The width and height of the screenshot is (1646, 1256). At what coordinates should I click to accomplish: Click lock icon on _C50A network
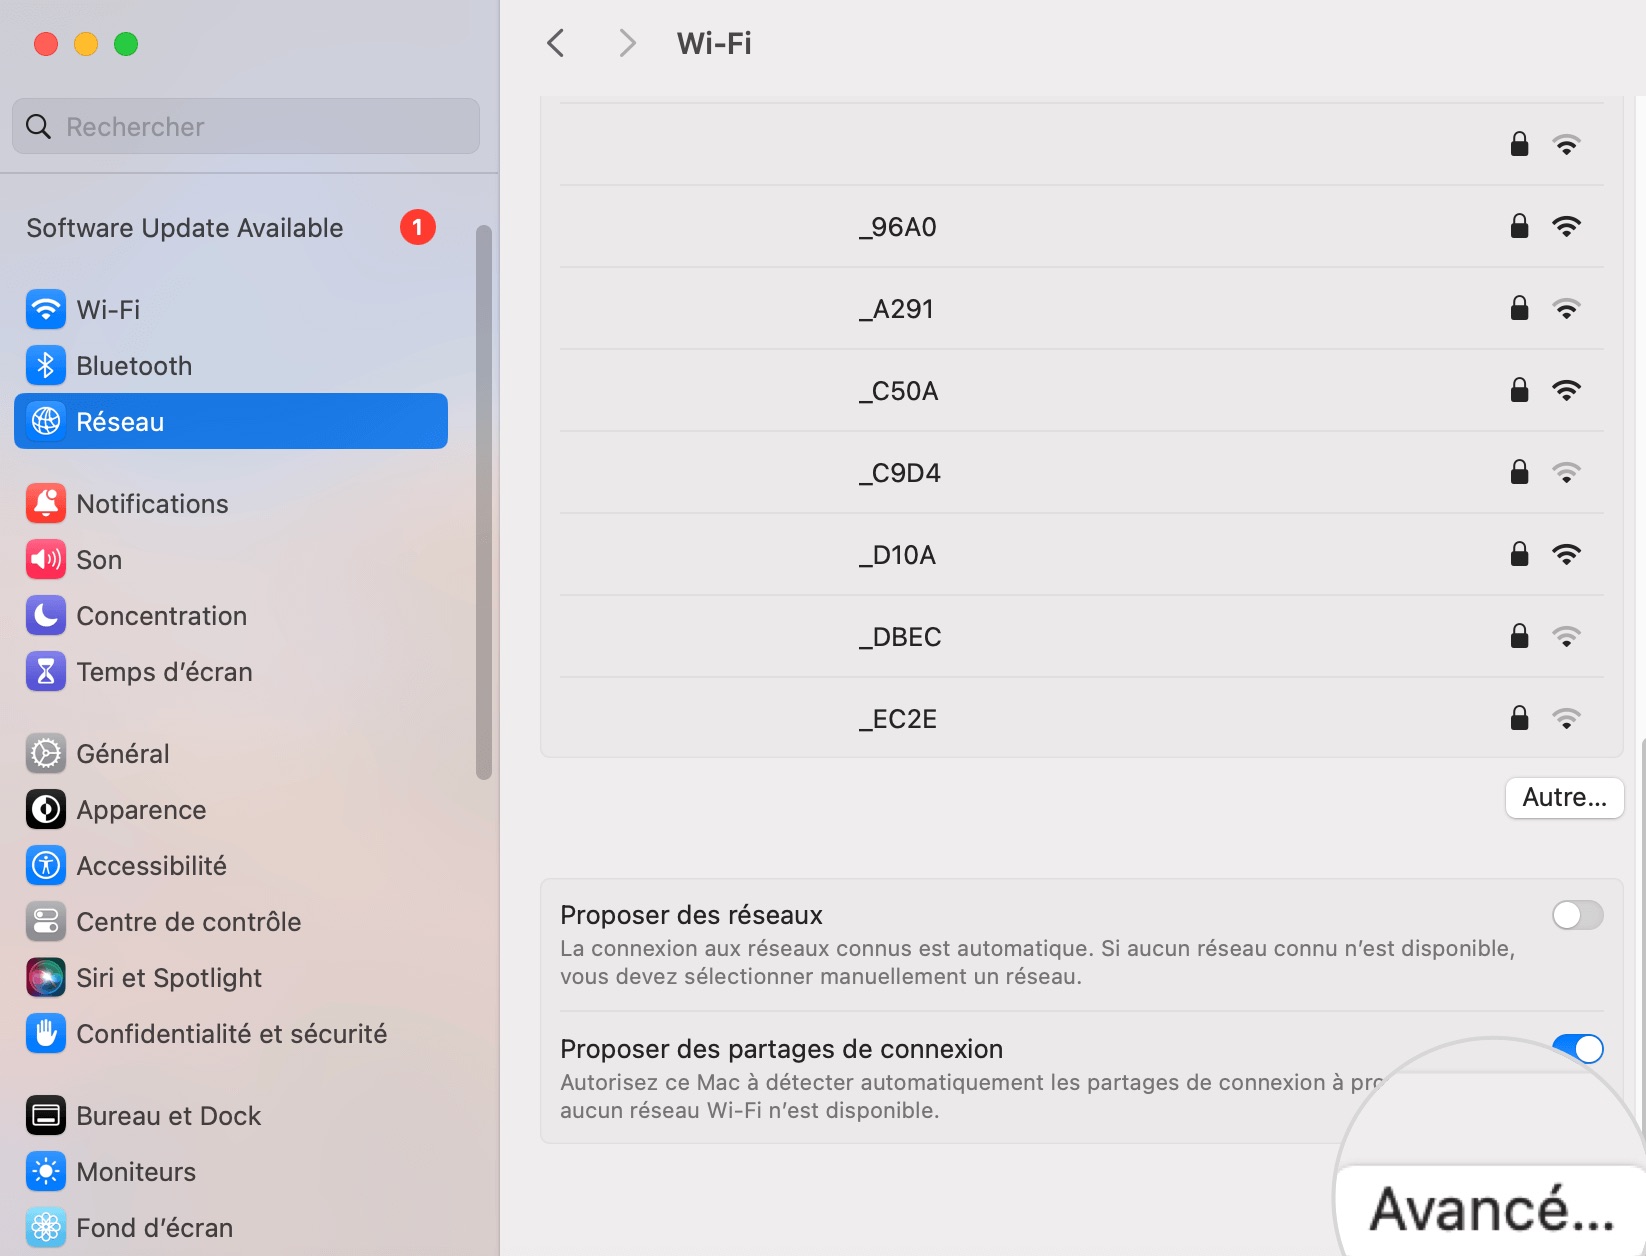point(1519,390)
